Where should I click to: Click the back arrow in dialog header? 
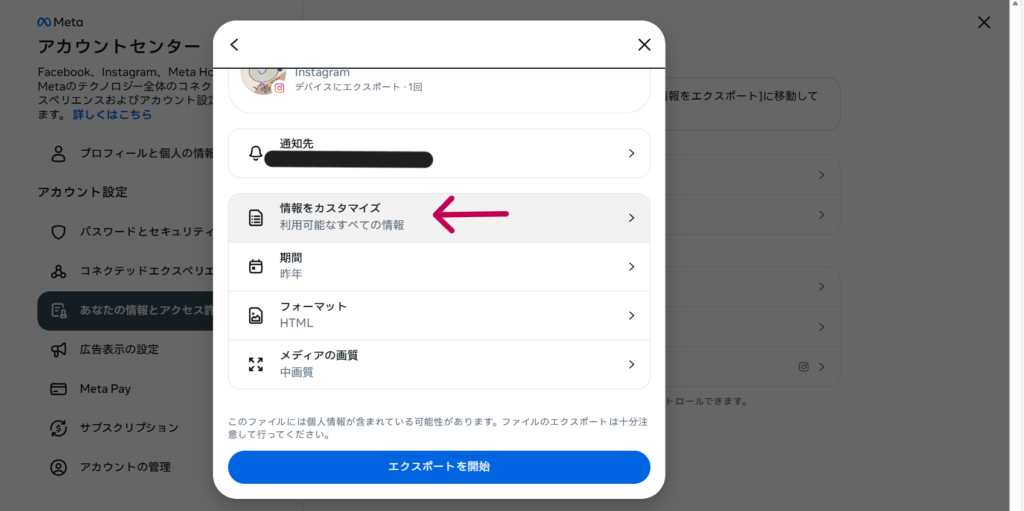234,45
